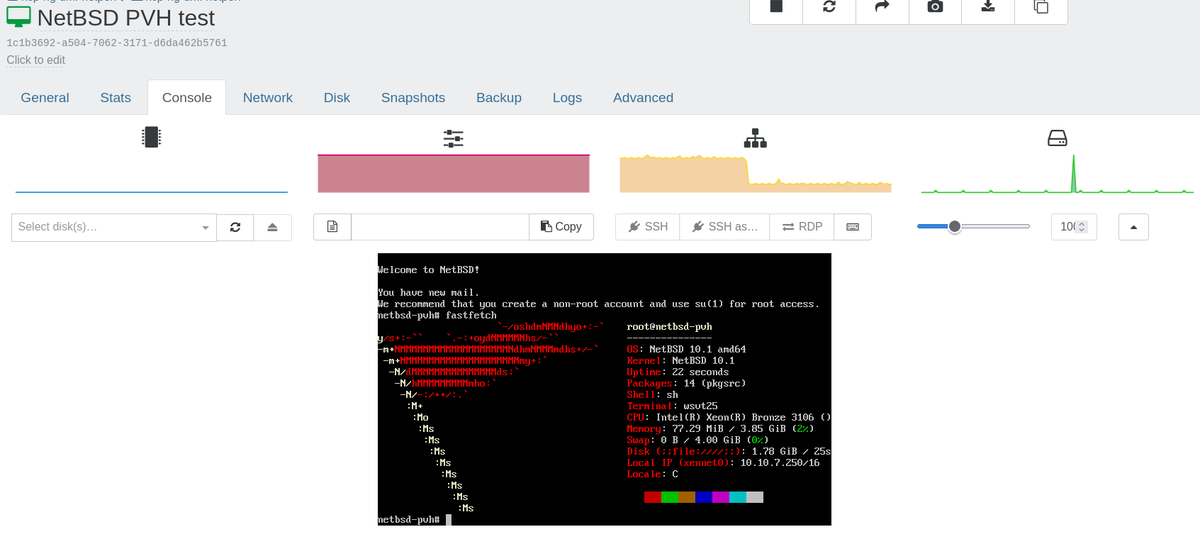Image resolution: width=1200 pixels, height=544 pixels.
Task: Click the console scale slider handle
Action: click(954, 227)
